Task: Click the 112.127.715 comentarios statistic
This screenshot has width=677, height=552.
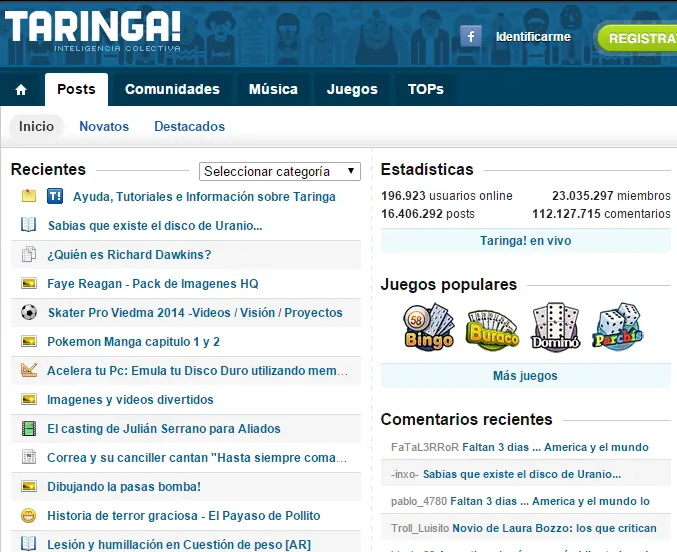Action: click(x=601, y=214)
